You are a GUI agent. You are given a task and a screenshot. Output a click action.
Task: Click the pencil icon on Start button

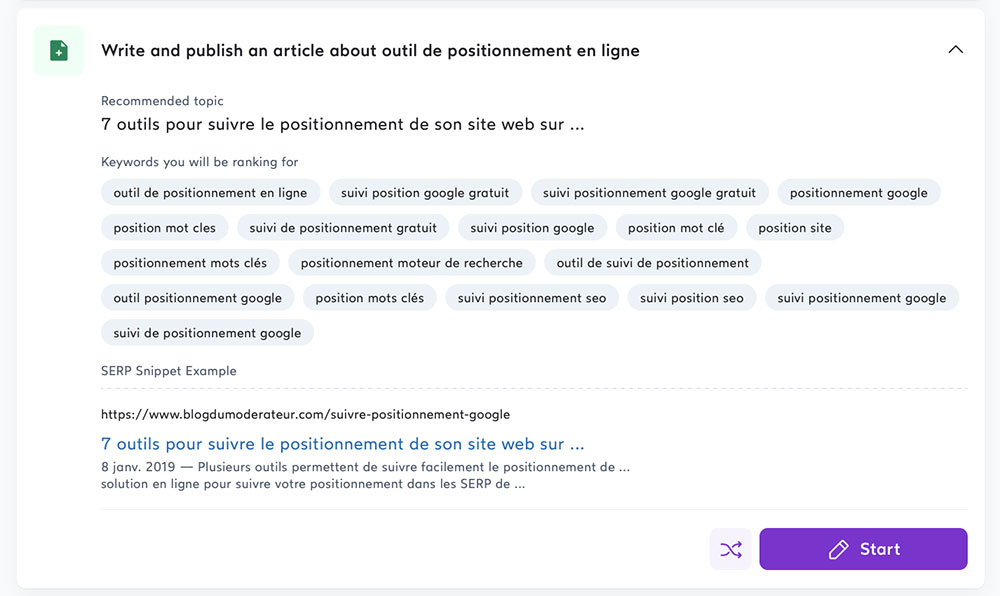coord(839,549)
